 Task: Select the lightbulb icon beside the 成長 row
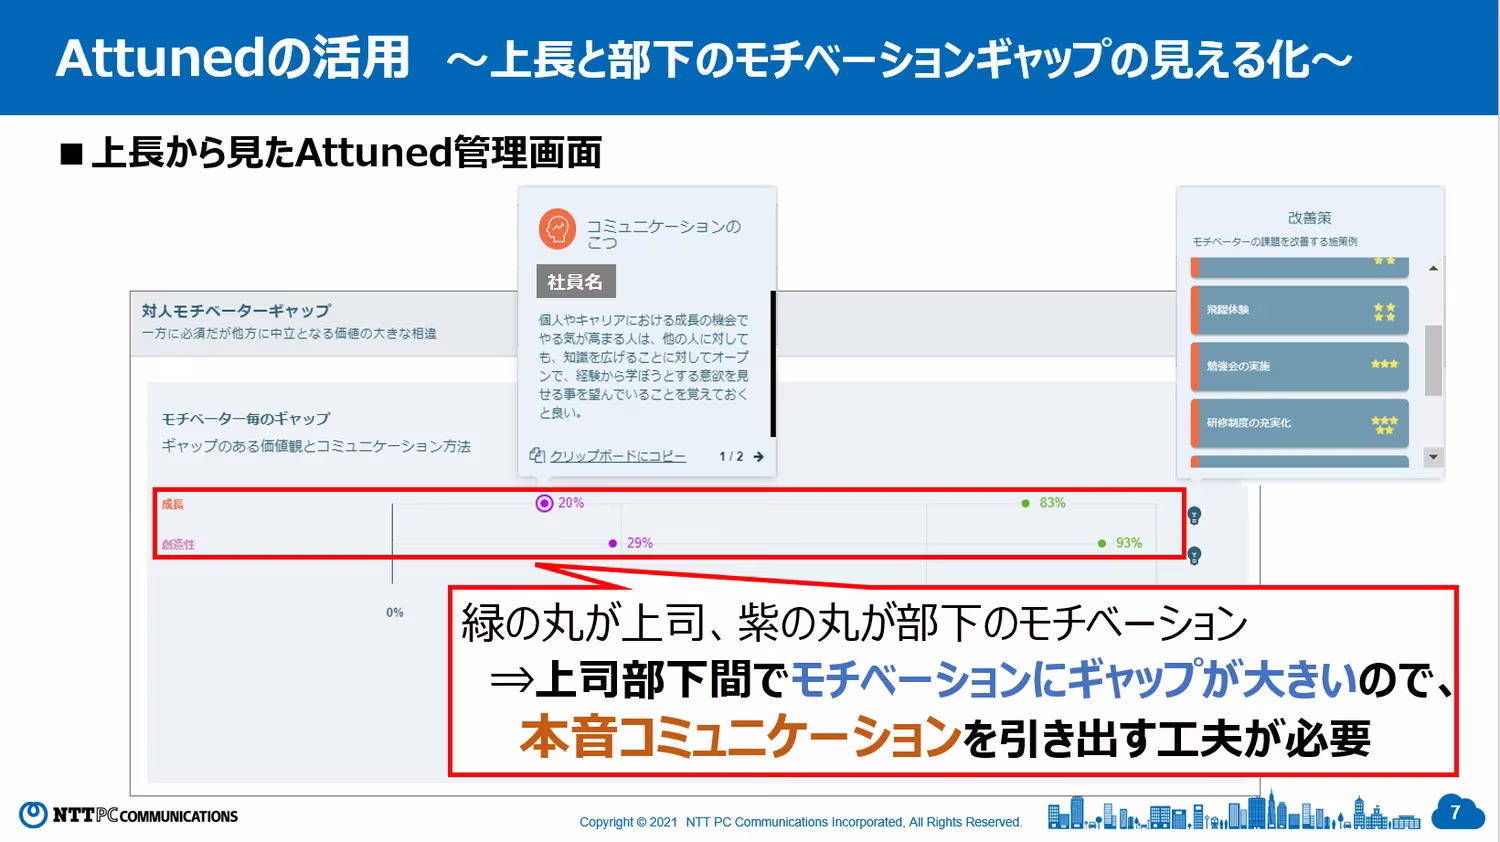coord(1194,513)
